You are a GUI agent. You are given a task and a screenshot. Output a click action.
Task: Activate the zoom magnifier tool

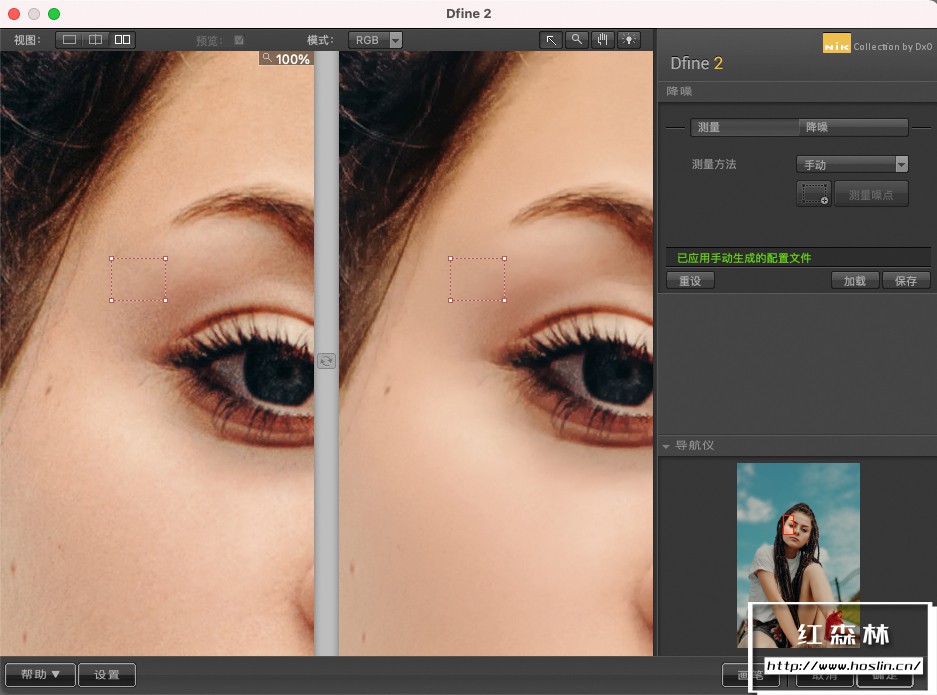[577, 40]
